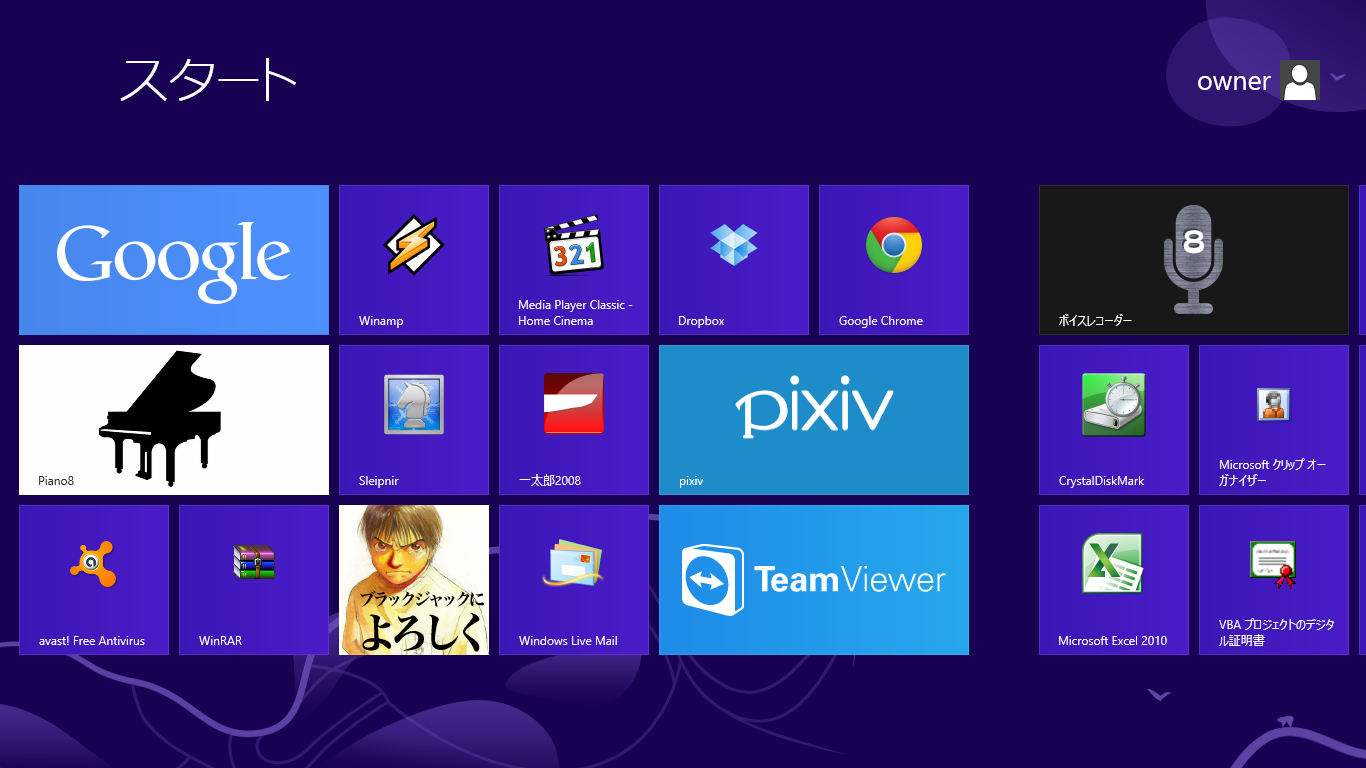Open the TeamViewer wide tile
This screenshot has height=768, width=1366.
pos(814,580)
